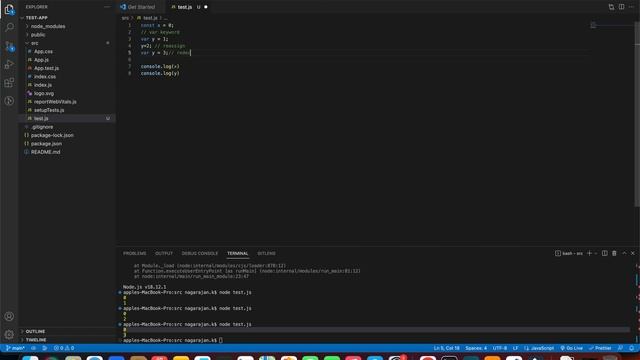640x360 pixels.
Task: Click the notifications bell in status bar
Action: pyautogui.click(x=631, y=348)
